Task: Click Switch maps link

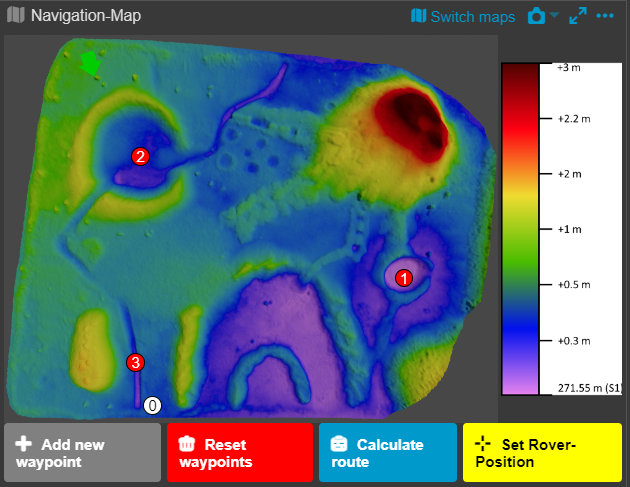Action: 463,16
